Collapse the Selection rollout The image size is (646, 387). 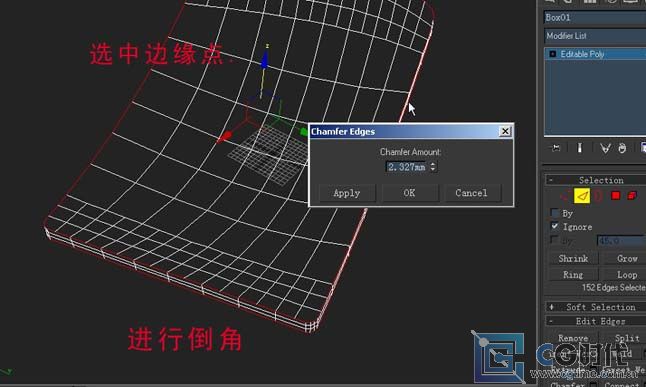click(x=595, y=180)
